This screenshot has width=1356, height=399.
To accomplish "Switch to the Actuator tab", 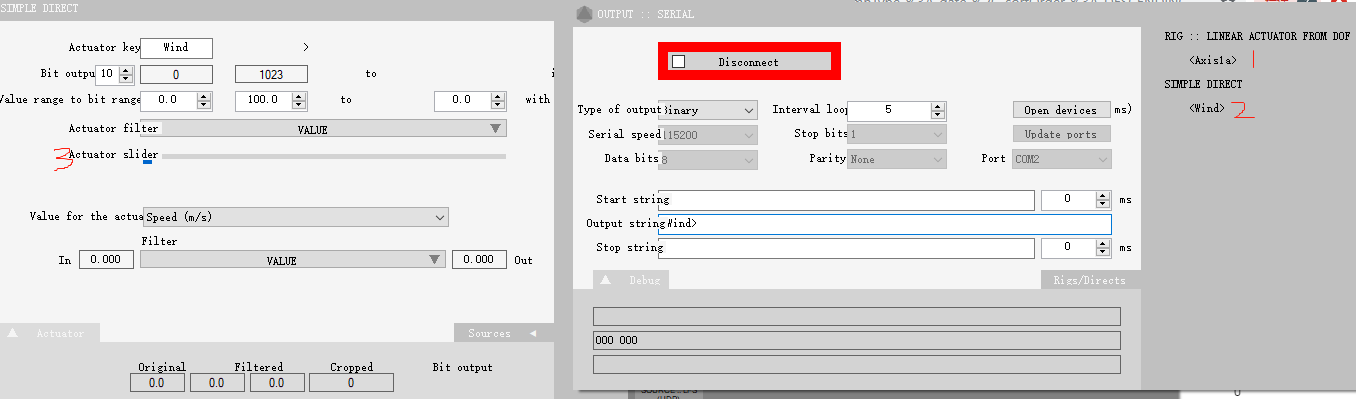I will 50,333.
